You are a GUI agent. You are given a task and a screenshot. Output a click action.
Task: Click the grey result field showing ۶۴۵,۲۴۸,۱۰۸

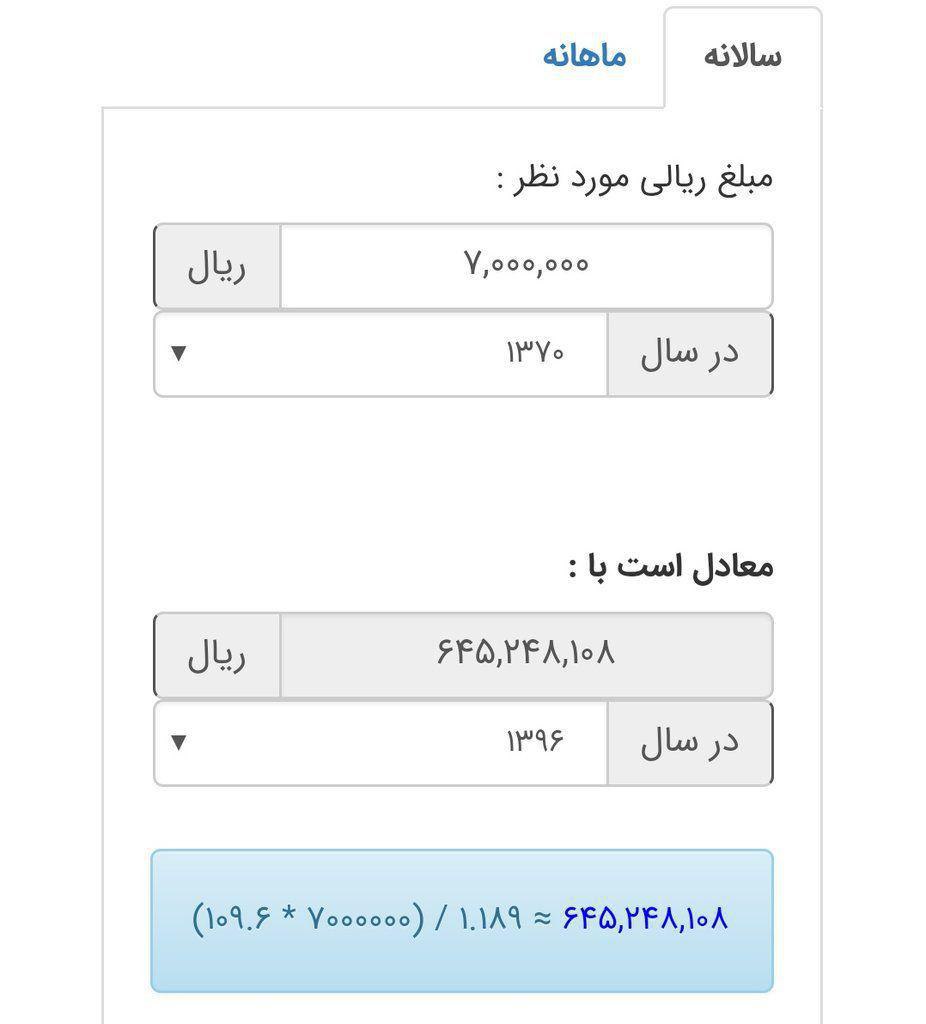point(526,654)
